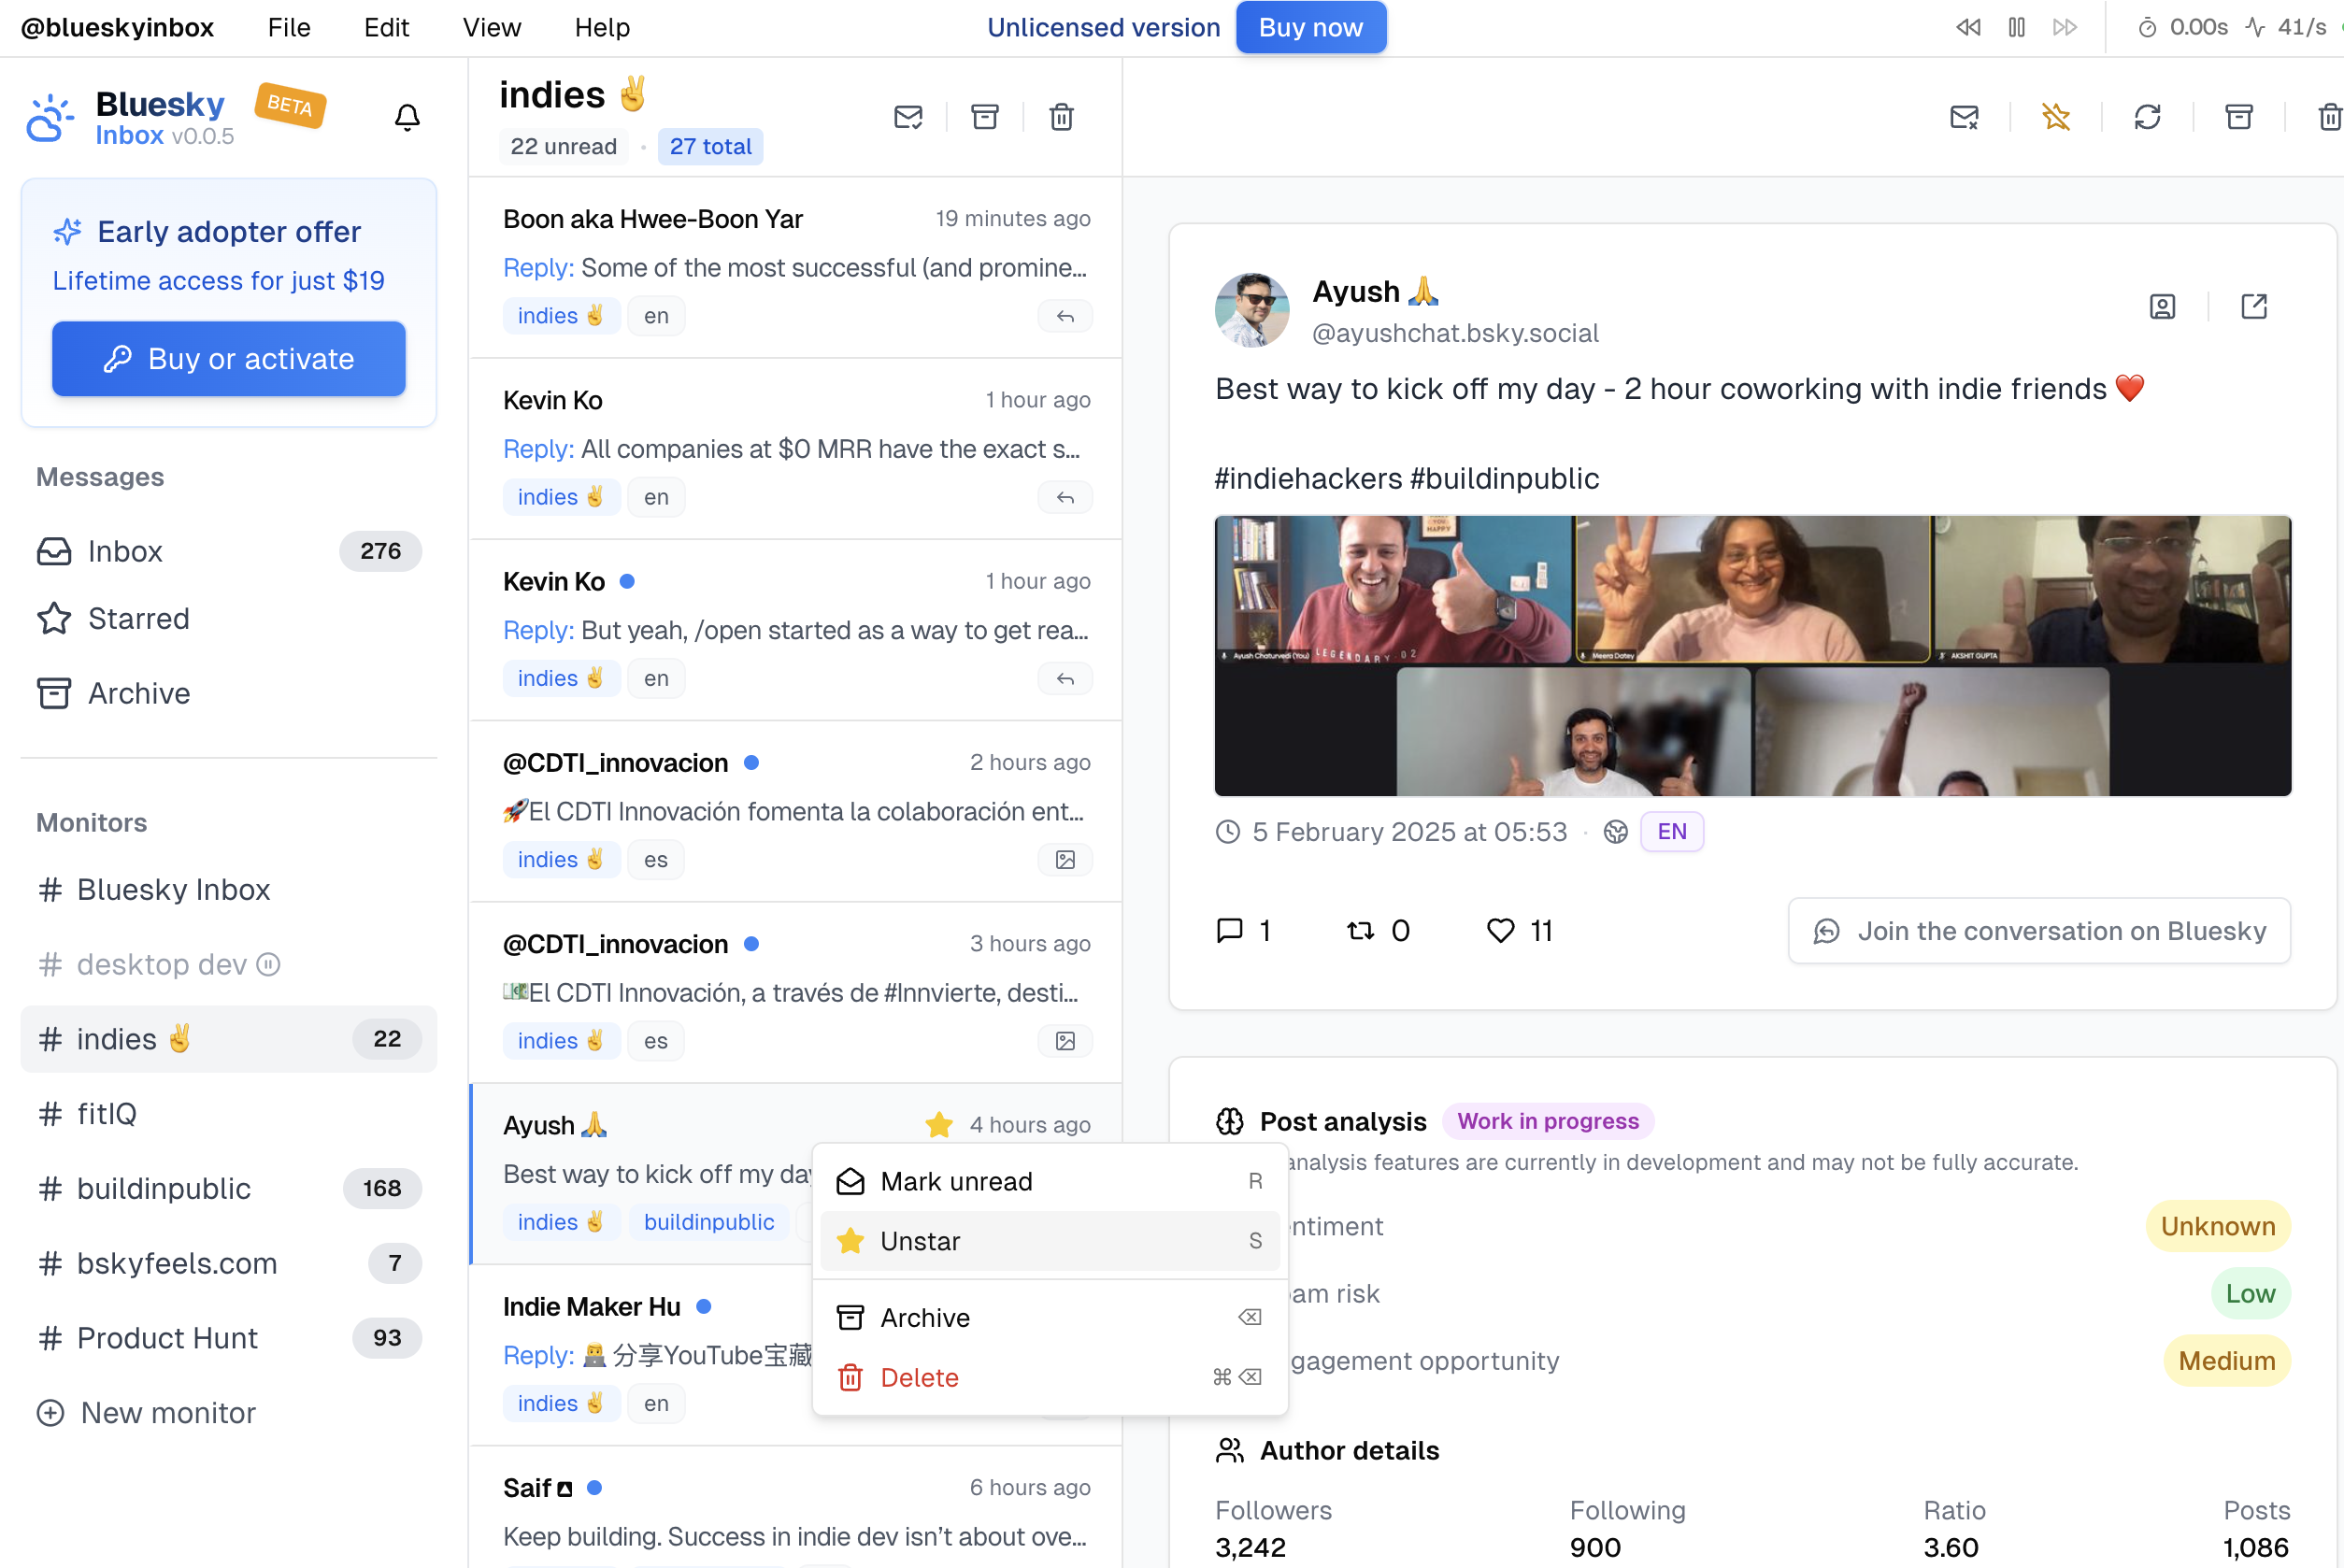Click rewind playback icon

(1968, 27)
